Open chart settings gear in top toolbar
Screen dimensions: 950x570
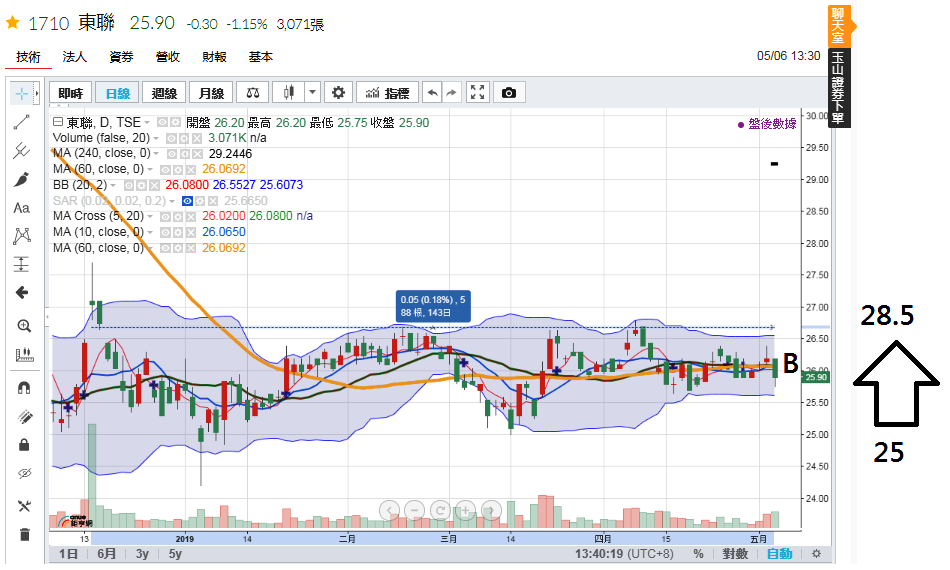(x=338, y=93)
